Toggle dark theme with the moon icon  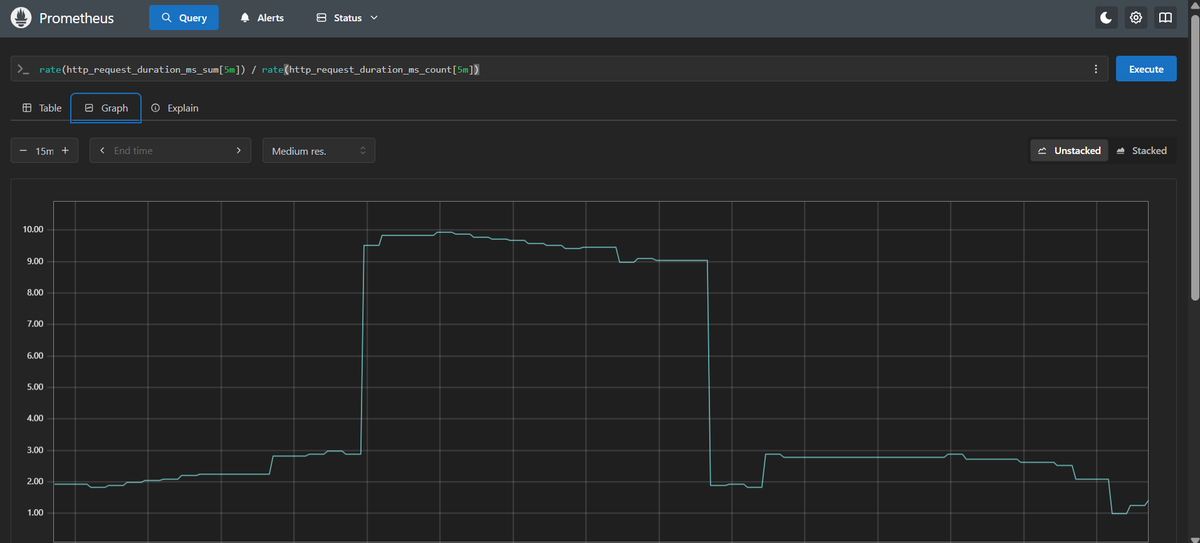tap(1106, 18)
